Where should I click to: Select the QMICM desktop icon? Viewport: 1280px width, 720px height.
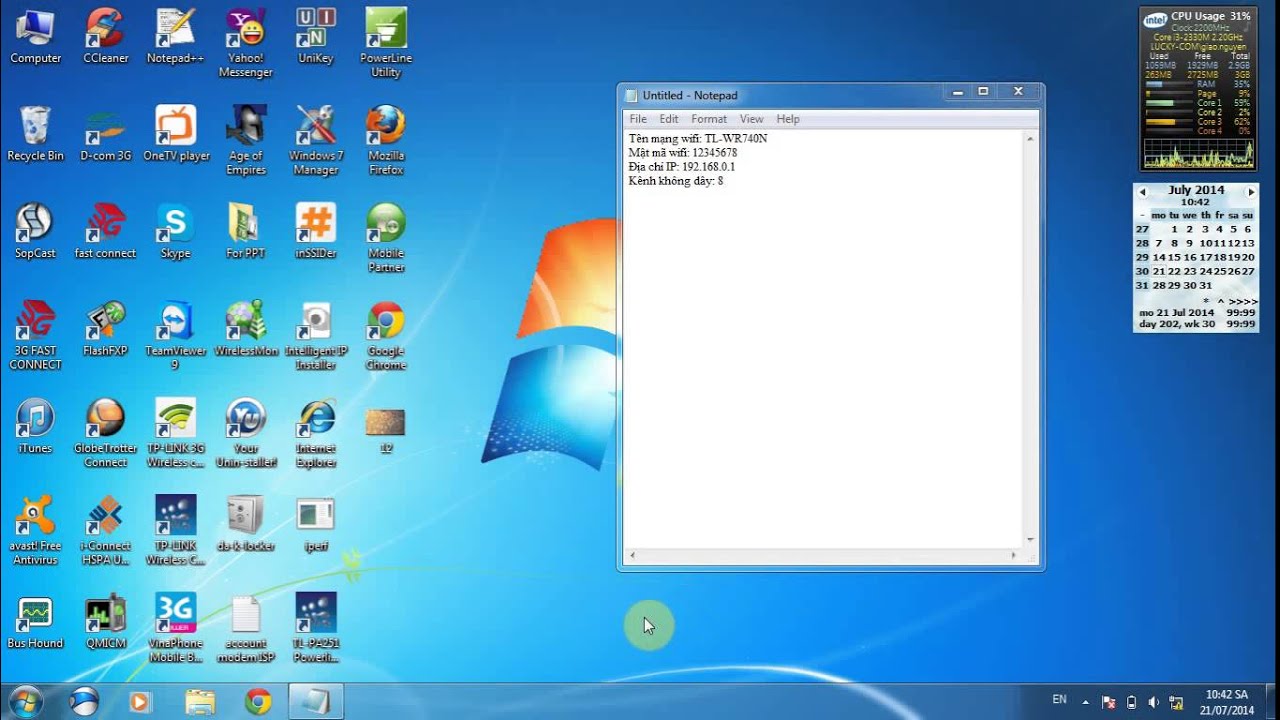pos(105,622)
